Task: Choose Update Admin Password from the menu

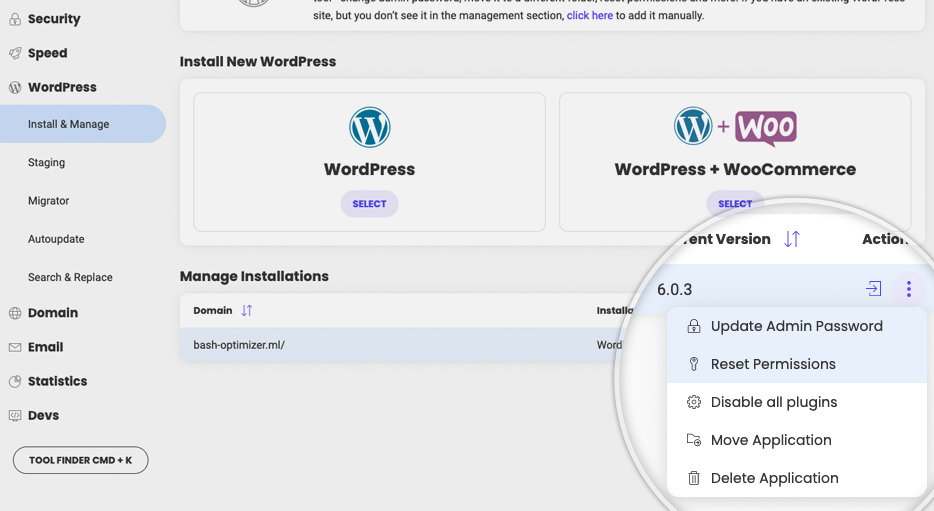Action: pyautogui.click(x=796, y=326)
